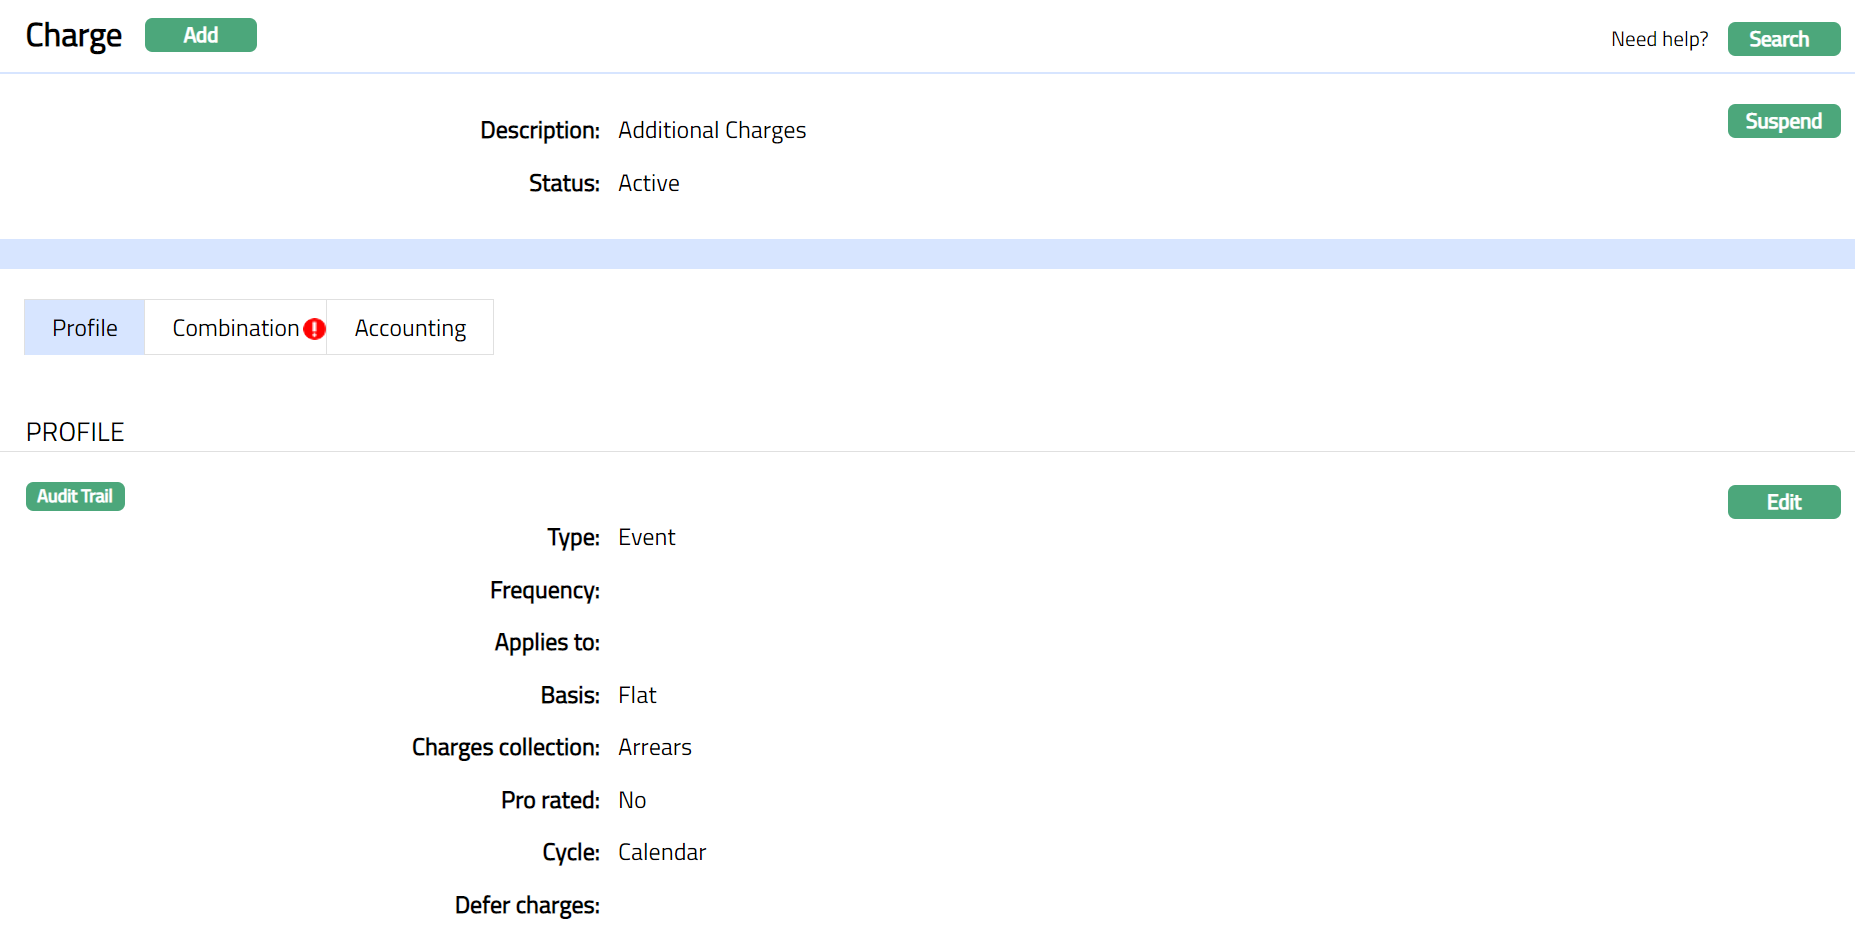The height and width of the screenshot is (929, 1855).
Task: Click the Search button
Action: tap(1783, 39)
